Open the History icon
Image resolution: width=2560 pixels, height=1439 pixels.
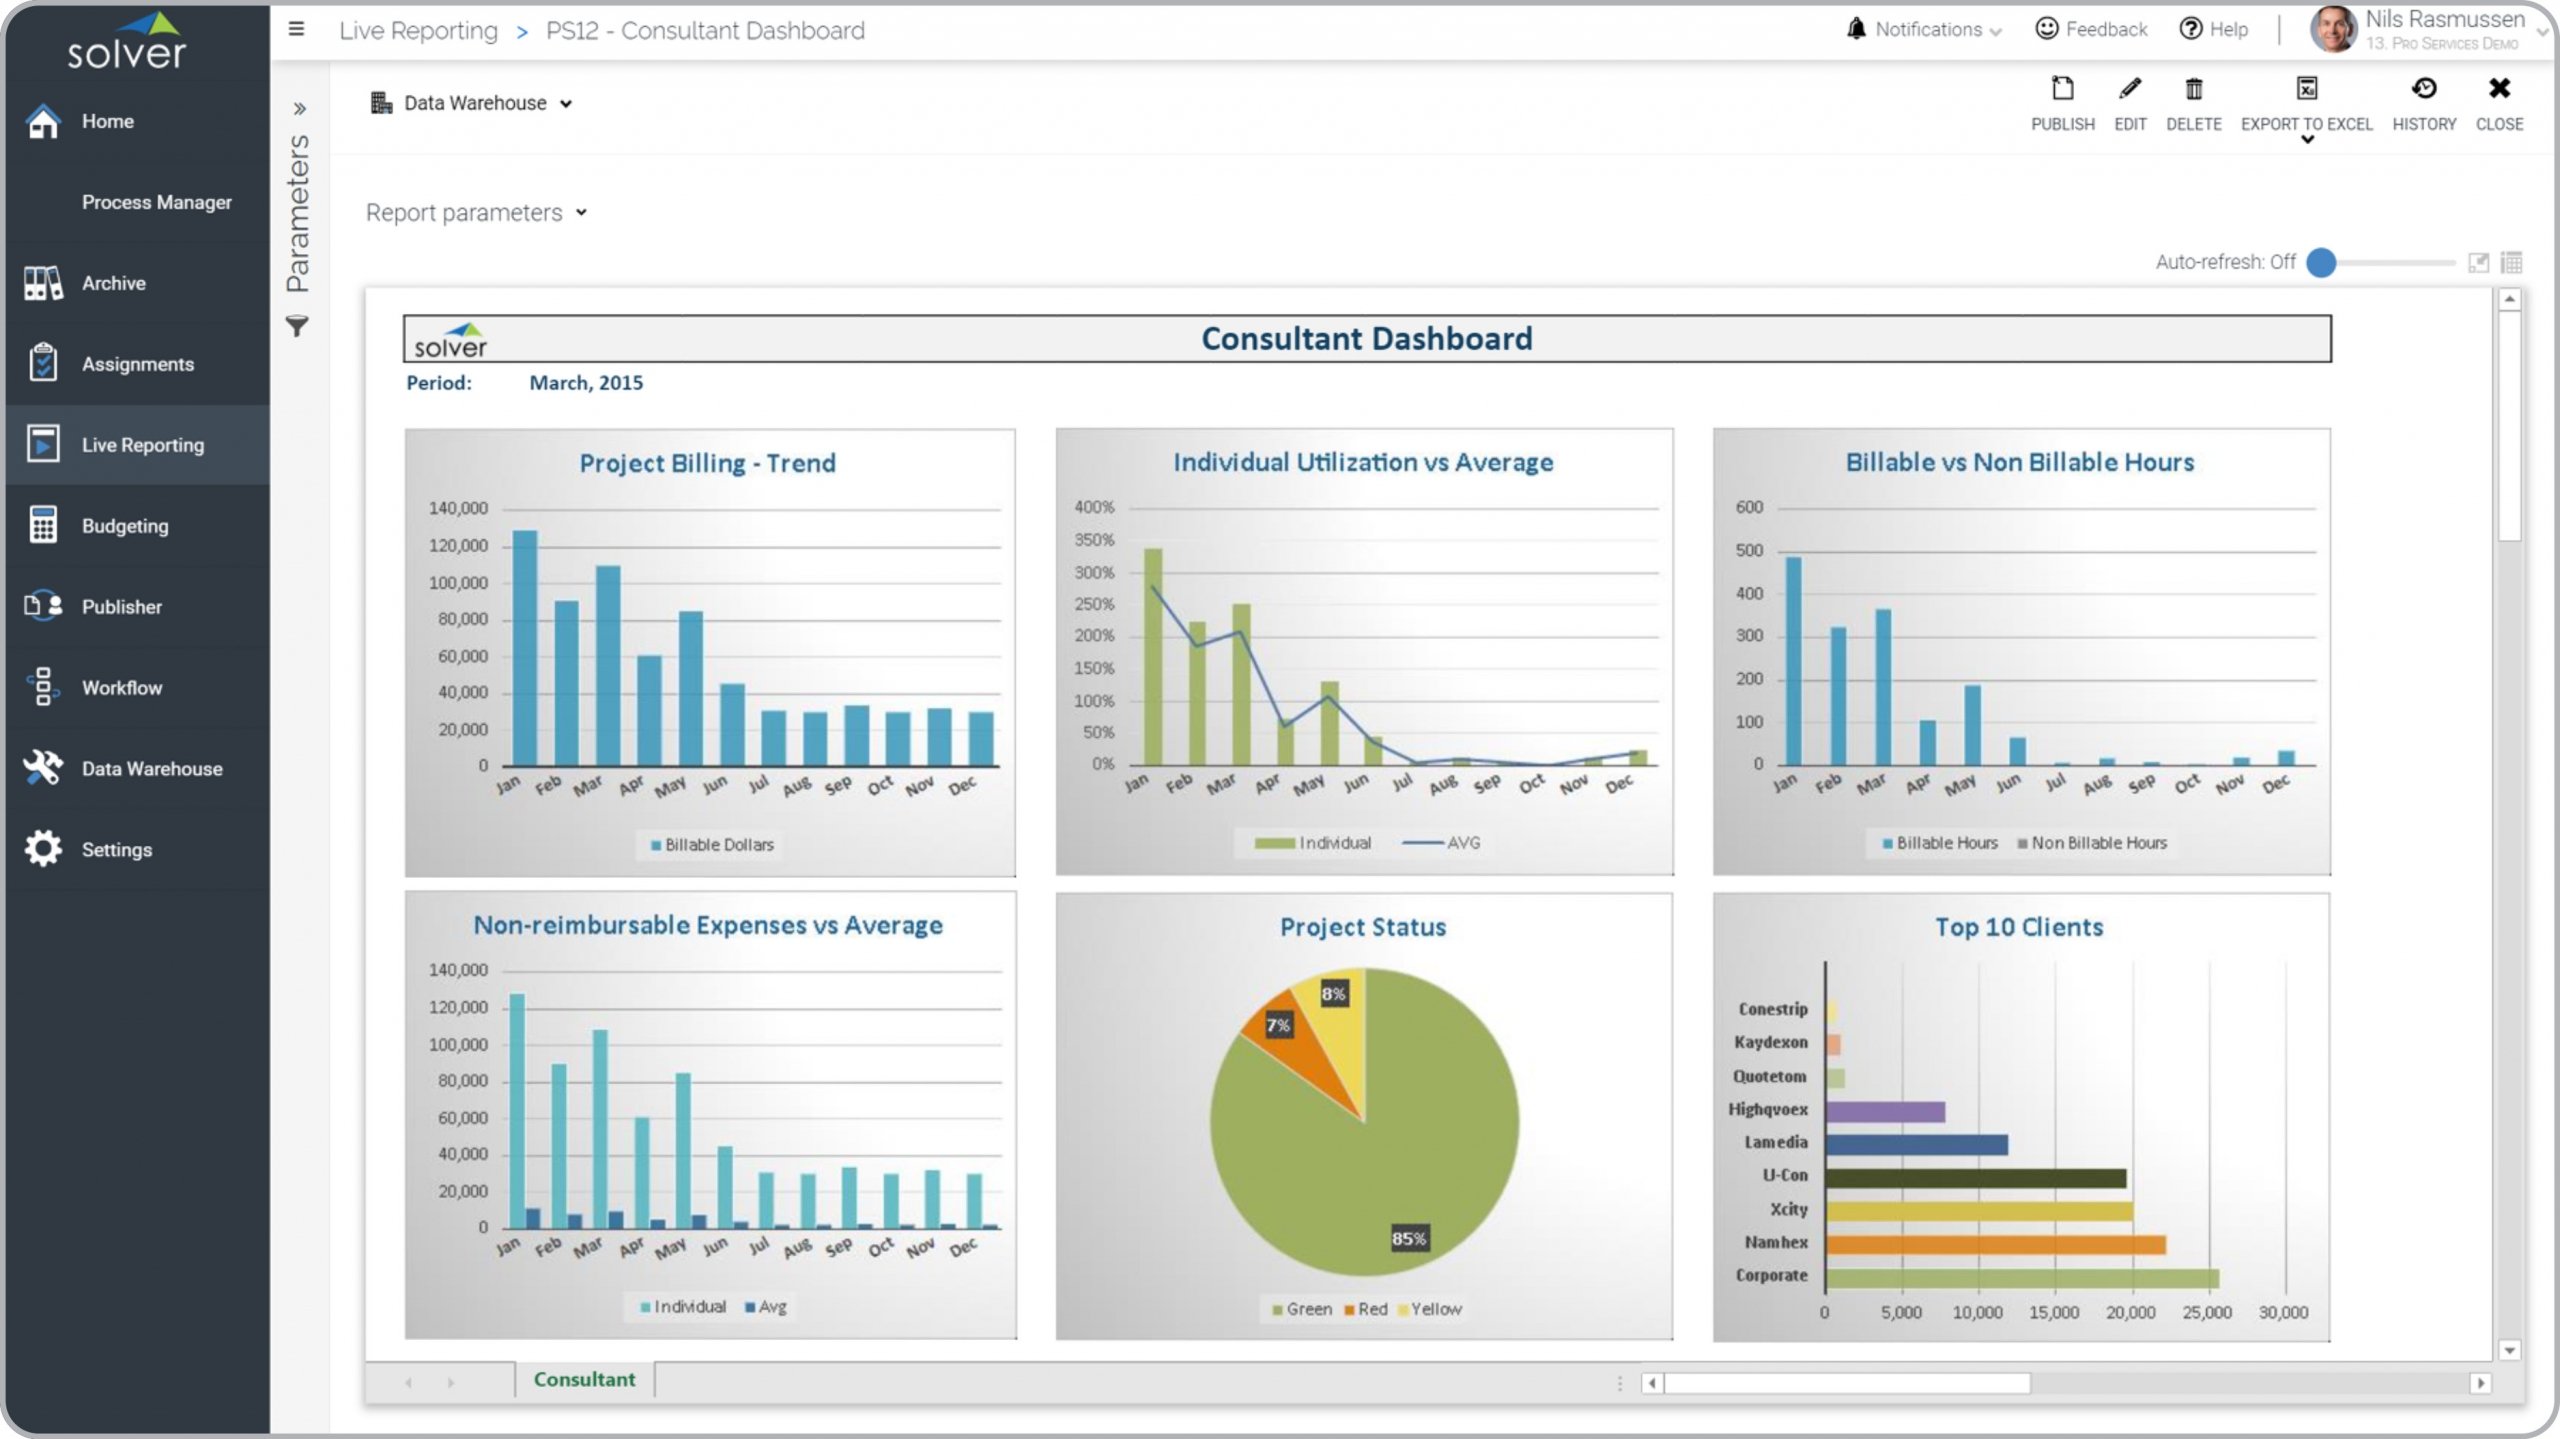(2424, 90)
